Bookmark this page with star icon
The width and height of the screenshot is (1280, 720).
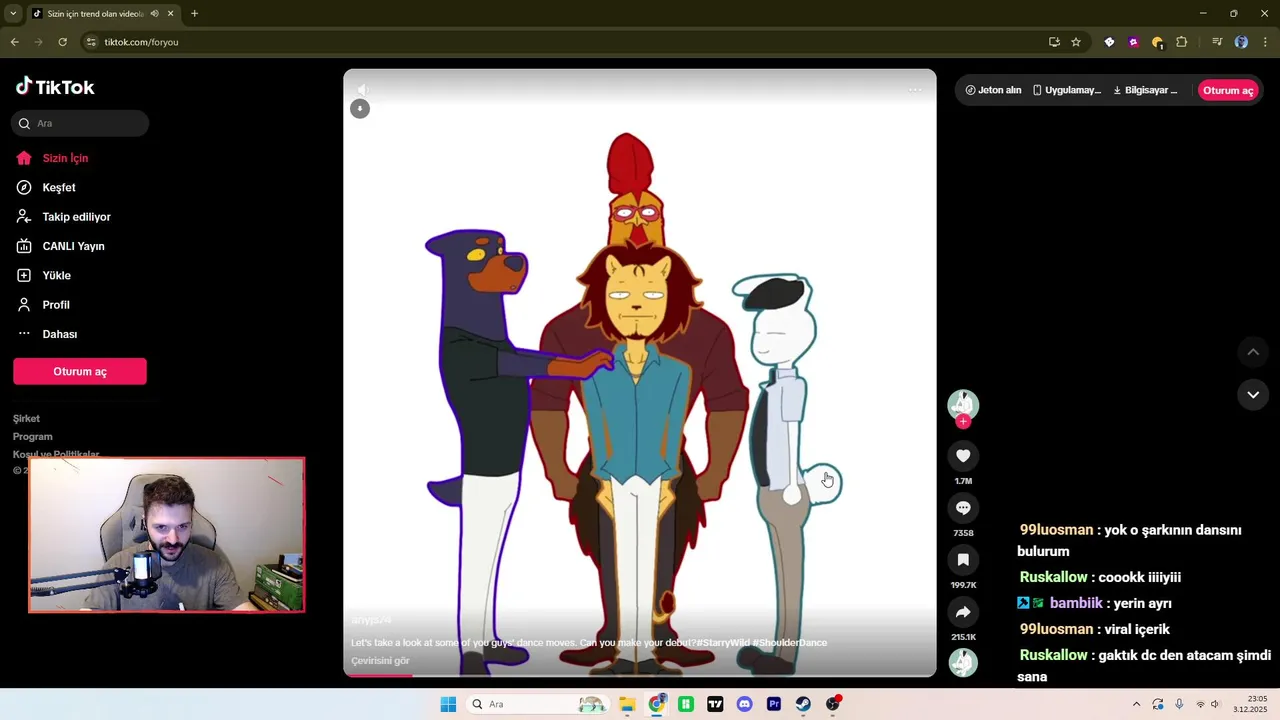tap(1076, 42)
